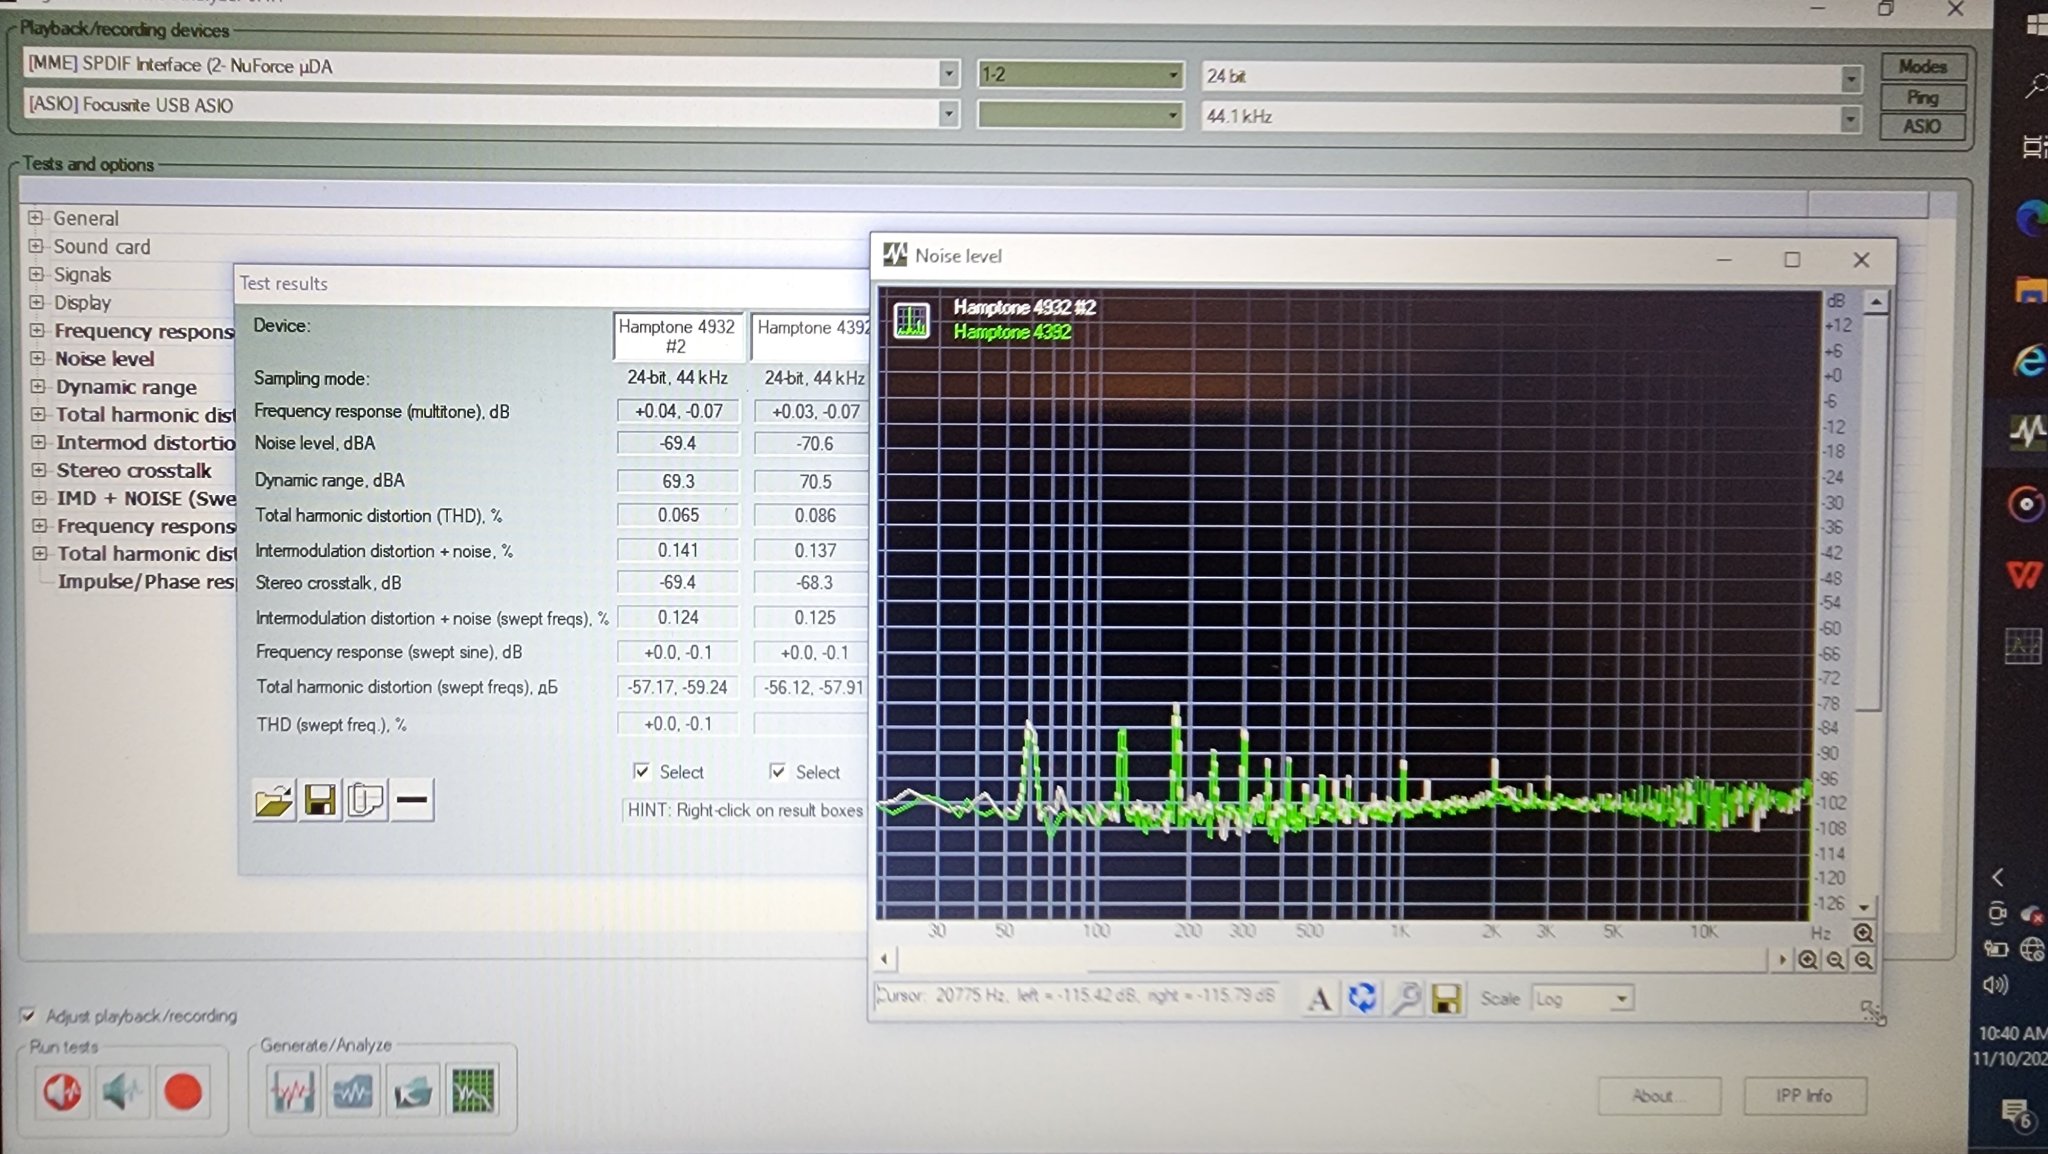Expand the Sound card tree node
The height and width of the screenshot is (1154, 2048).
[36, 245]
